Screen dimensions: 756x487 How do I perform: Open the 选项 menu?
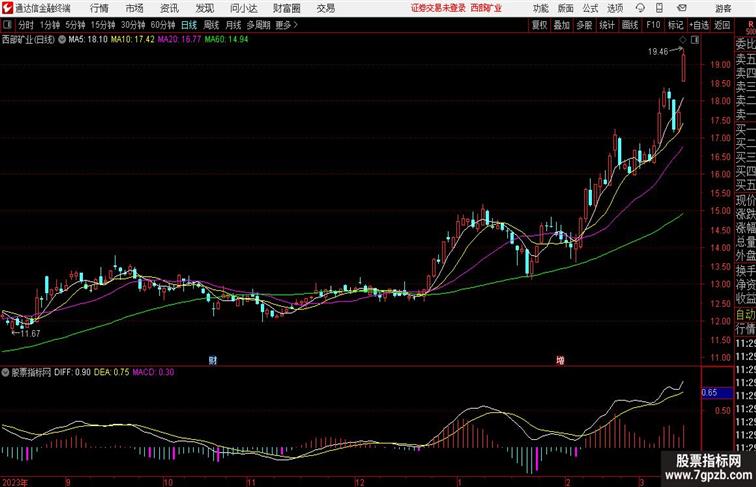click(615, 8)
